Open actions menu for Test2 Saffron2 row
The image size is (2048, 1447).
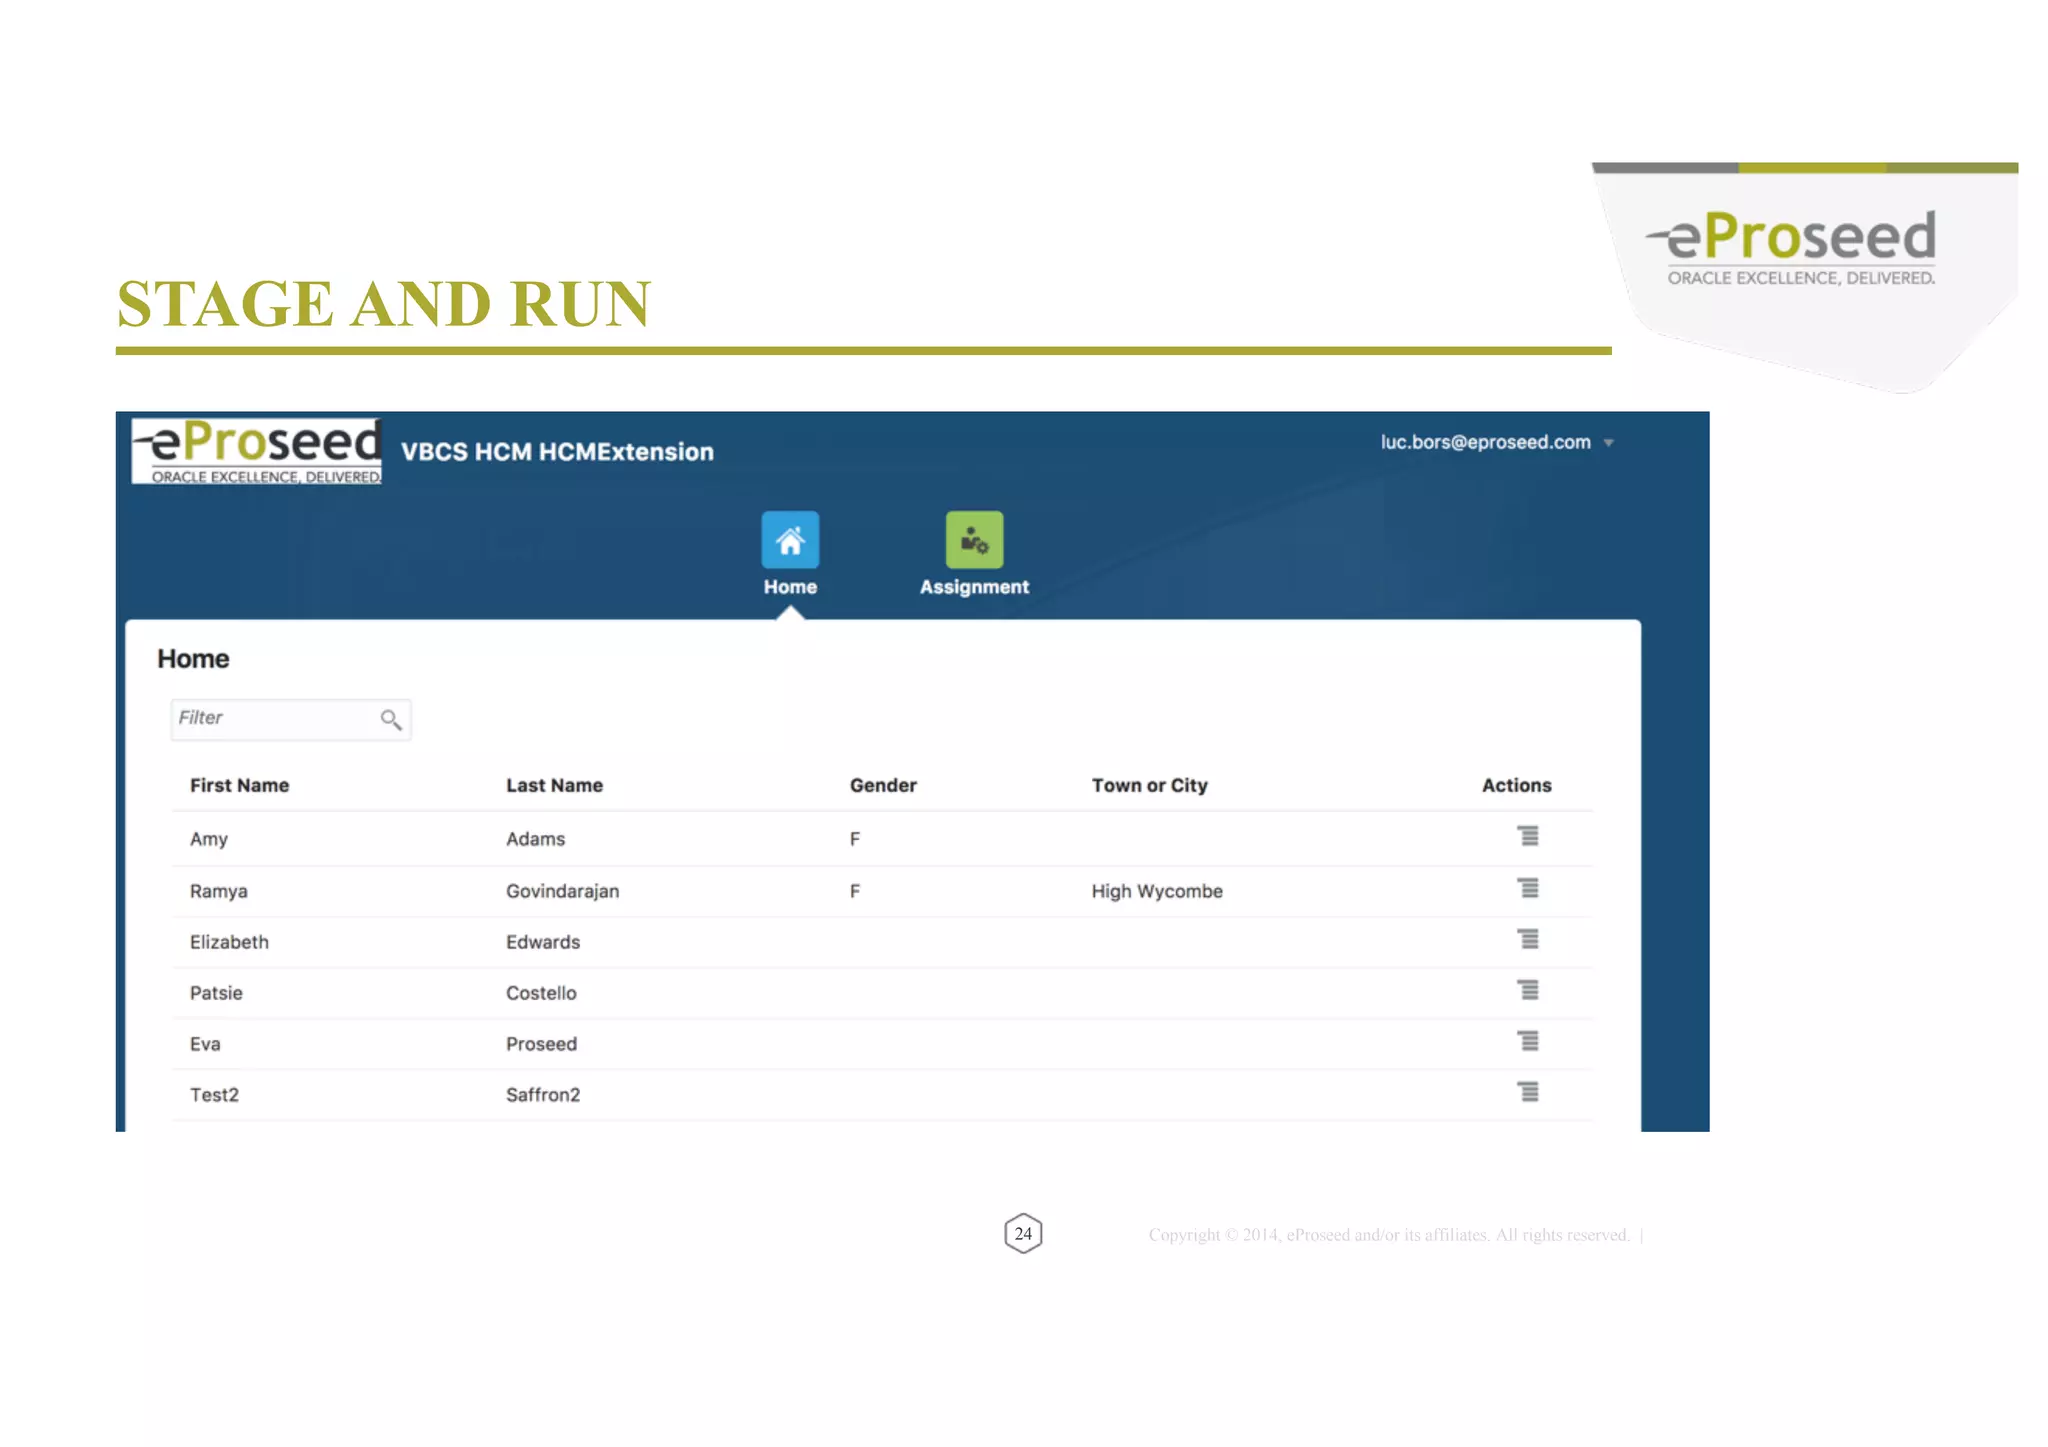tap(1527, 1092)
